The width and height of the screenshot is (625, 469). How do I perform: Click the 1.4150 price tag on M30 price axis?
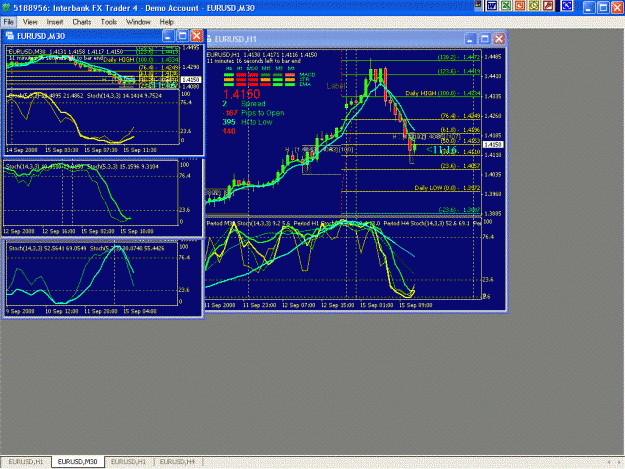[191, 80]
